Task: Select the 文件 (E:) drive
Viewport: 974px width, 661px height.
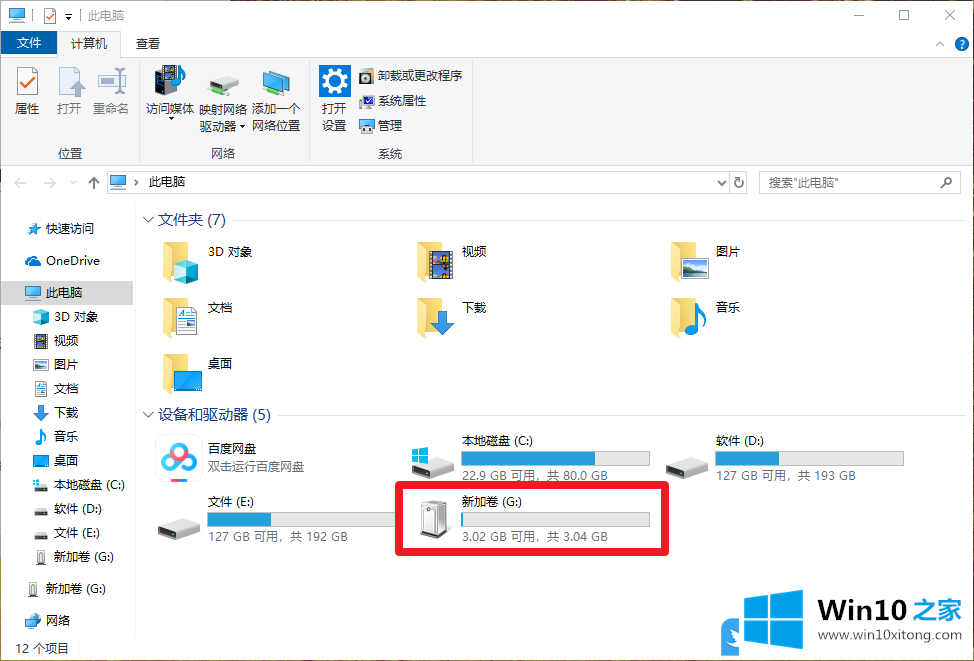Action: (277, 519)
